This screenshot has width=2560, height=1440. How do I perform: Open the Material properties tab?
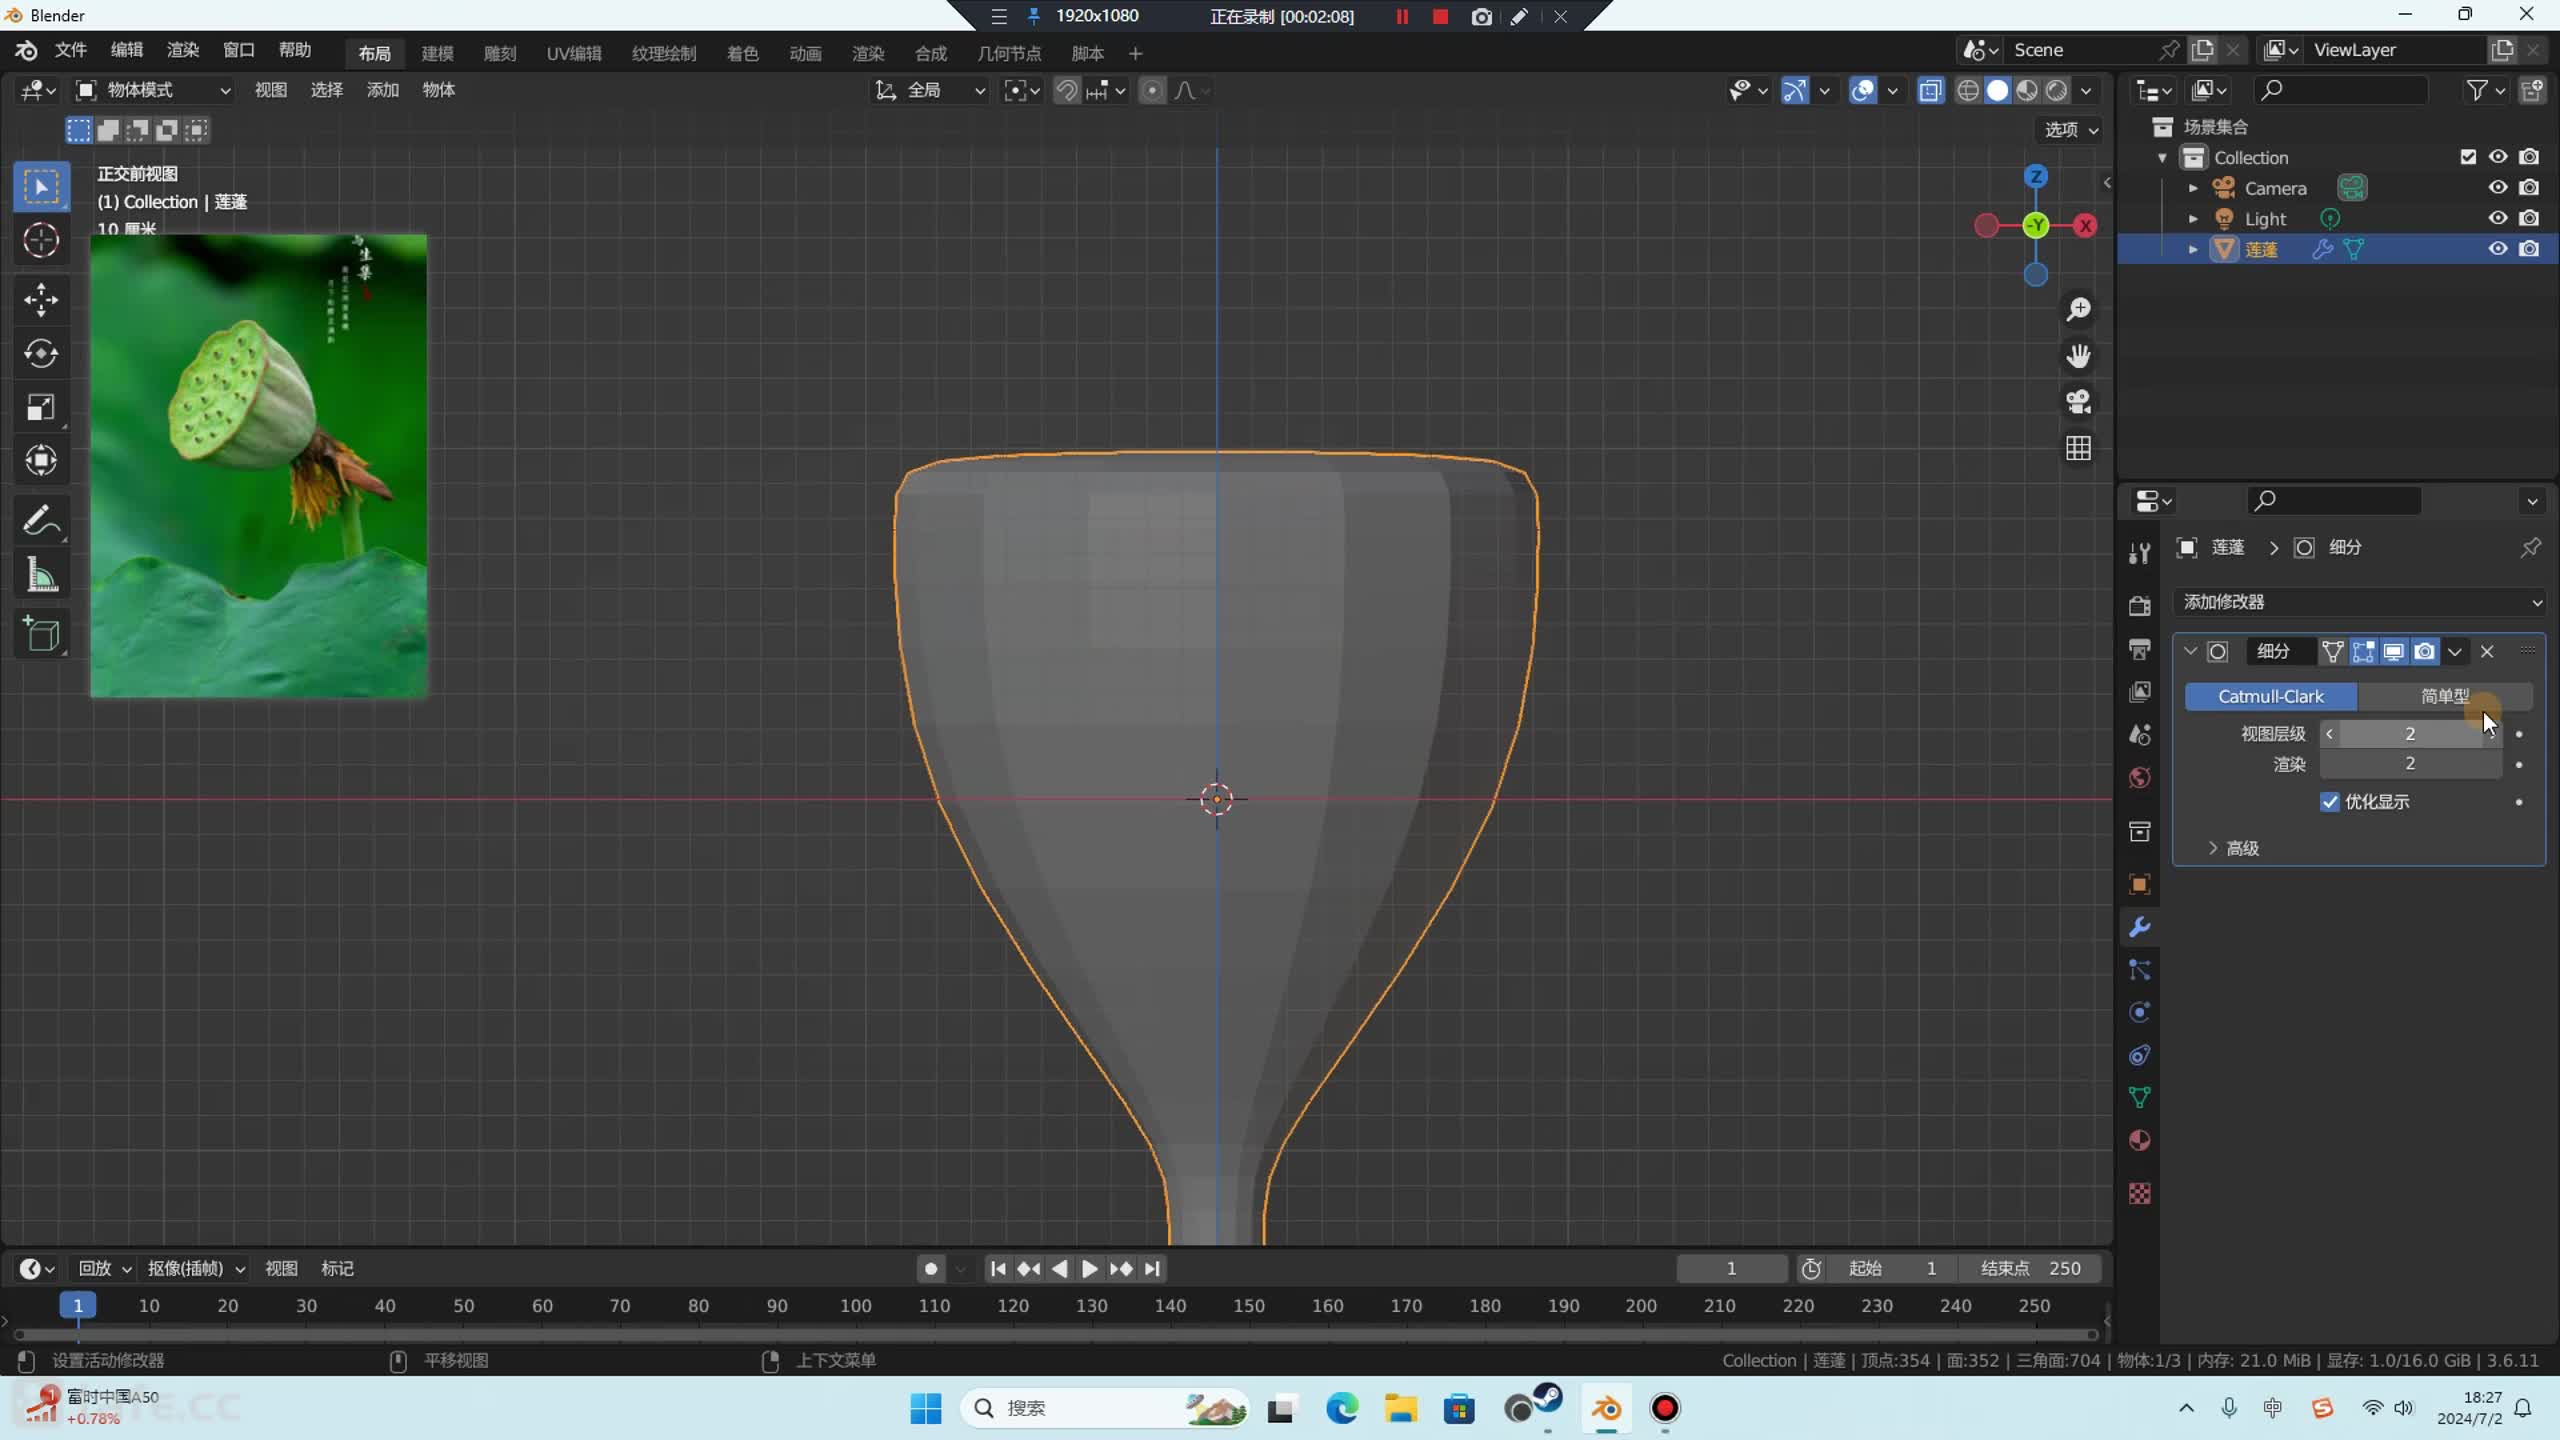point(2140,1141)
